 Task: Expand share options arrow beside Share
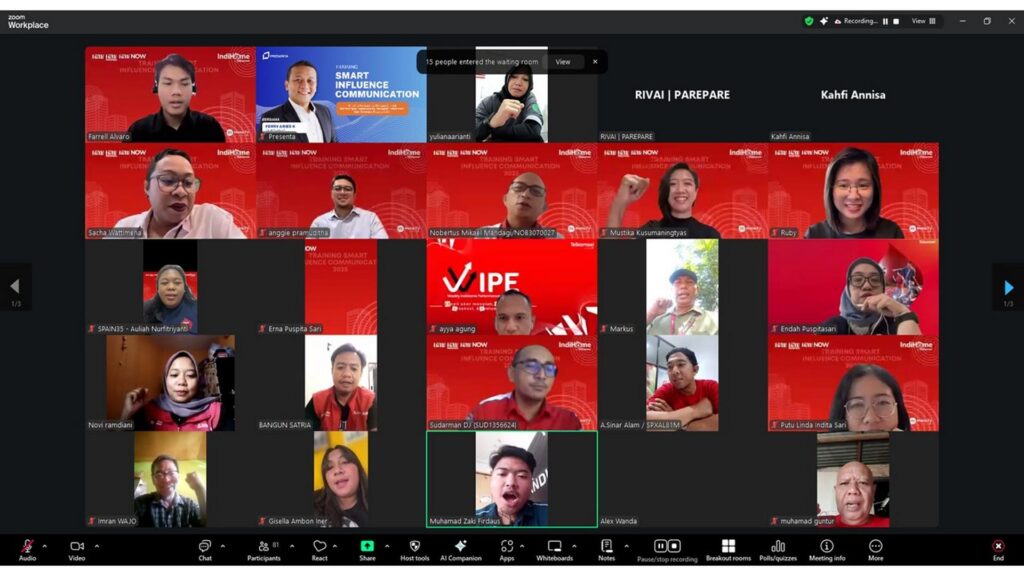point(387,546)
